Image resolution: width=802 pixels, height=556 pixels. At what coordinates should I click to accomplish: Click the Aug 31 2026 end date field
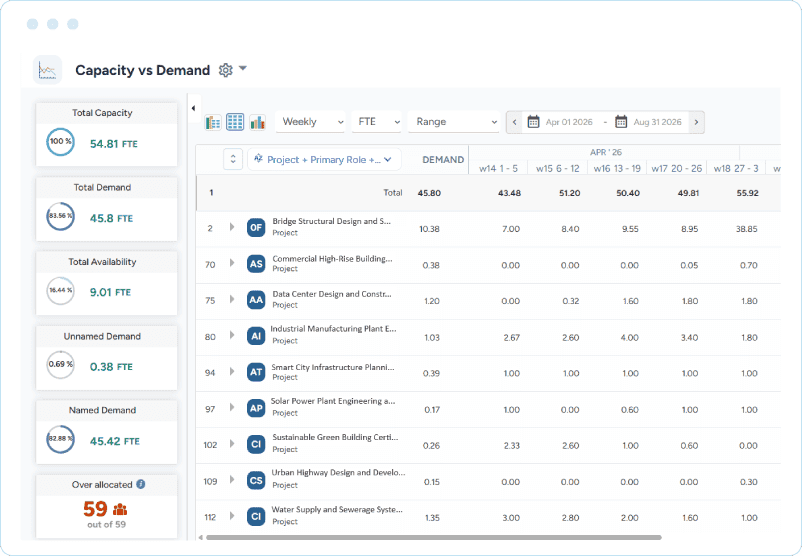coord(657,122)
